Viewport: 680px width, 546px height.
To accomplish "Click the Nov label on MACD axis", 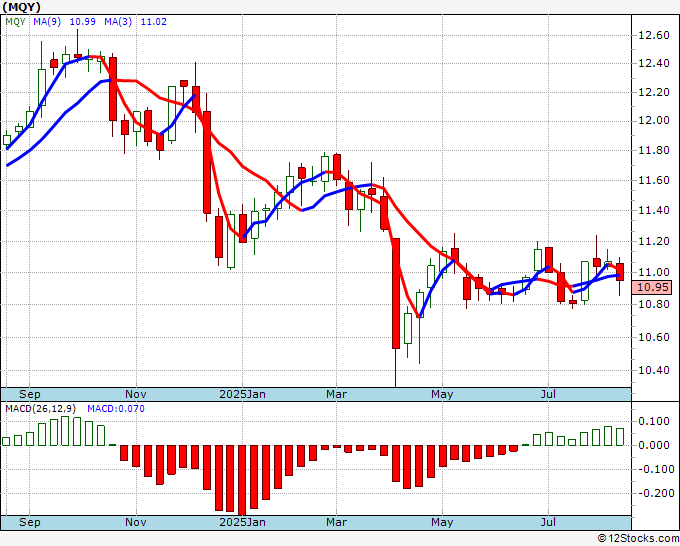I will (x=136, y=522).
